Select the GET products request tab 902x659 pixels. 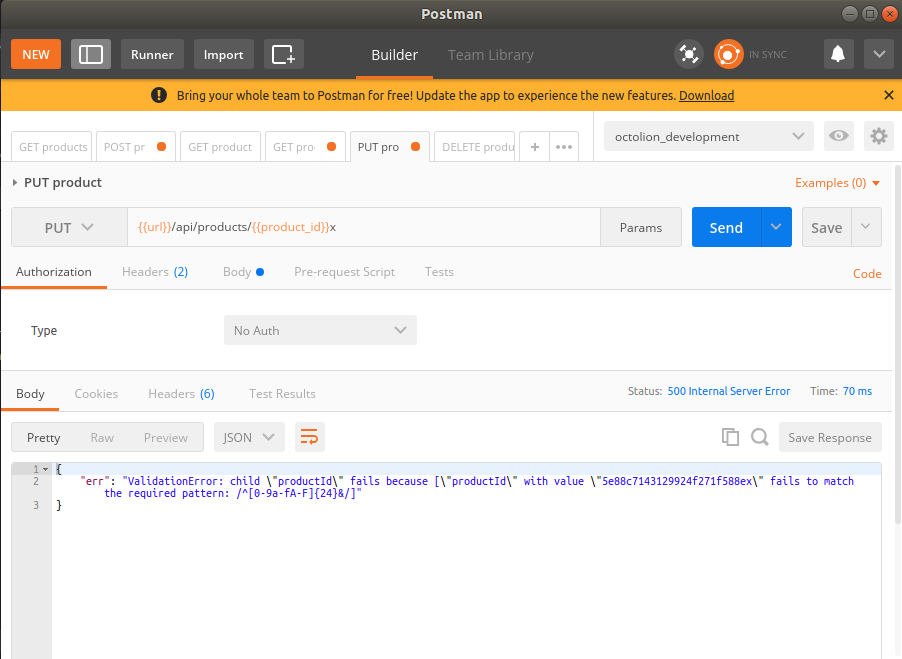52,147
